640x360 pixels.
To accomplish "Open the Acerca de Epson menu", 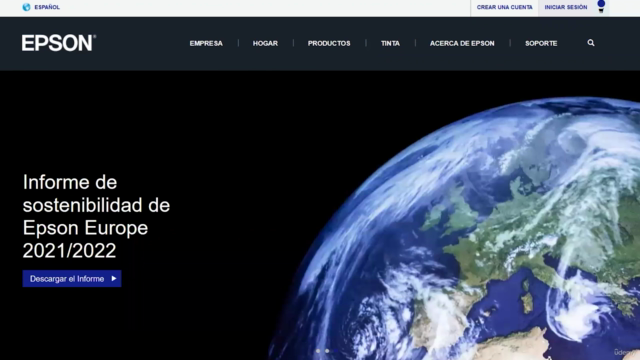I will (x=462, y=43).
